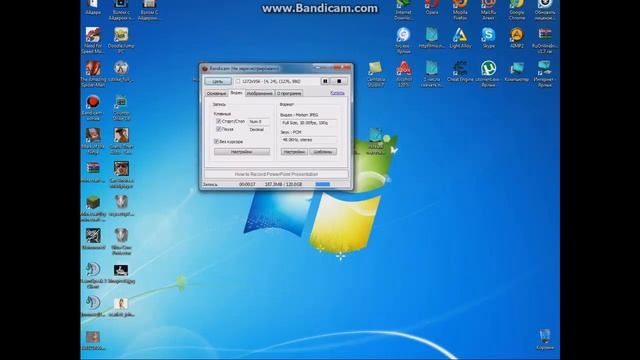Click the 'Шаблоны' button
The image size is (640, 360).
click(322, 152)
